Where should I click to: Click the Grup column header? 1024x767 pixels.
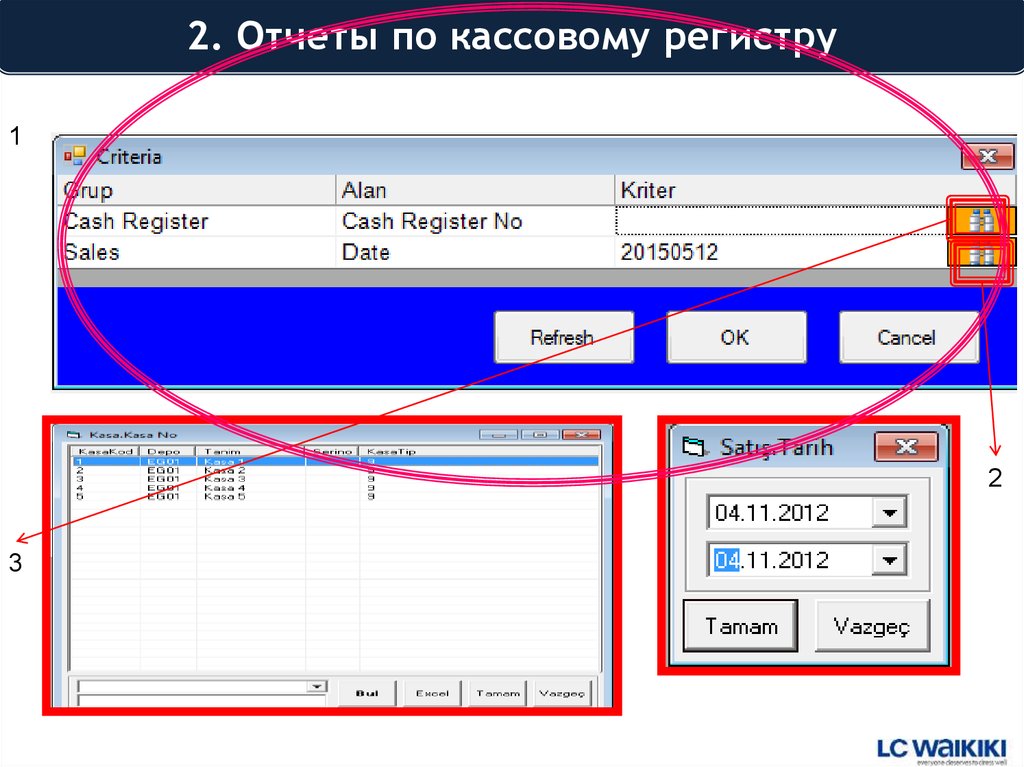(196, 190)
